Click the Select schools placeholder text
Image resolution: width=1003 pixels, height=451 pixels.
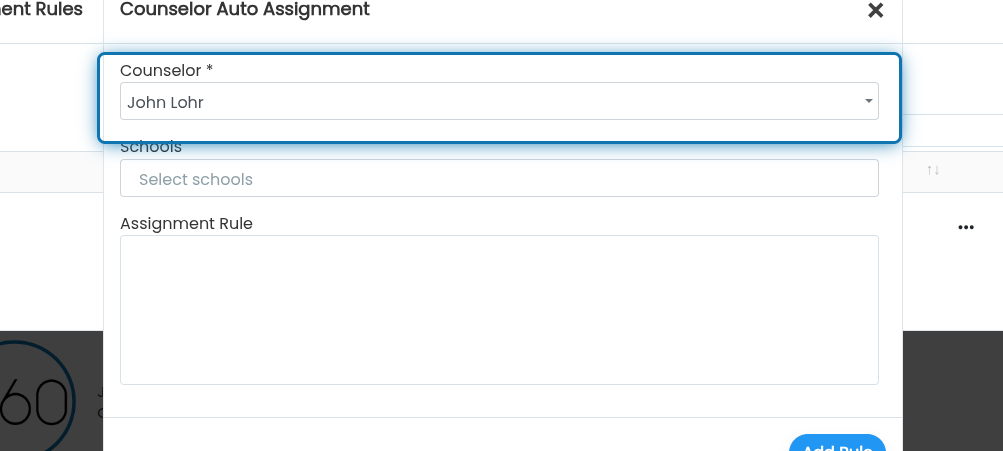coord(196,179)
